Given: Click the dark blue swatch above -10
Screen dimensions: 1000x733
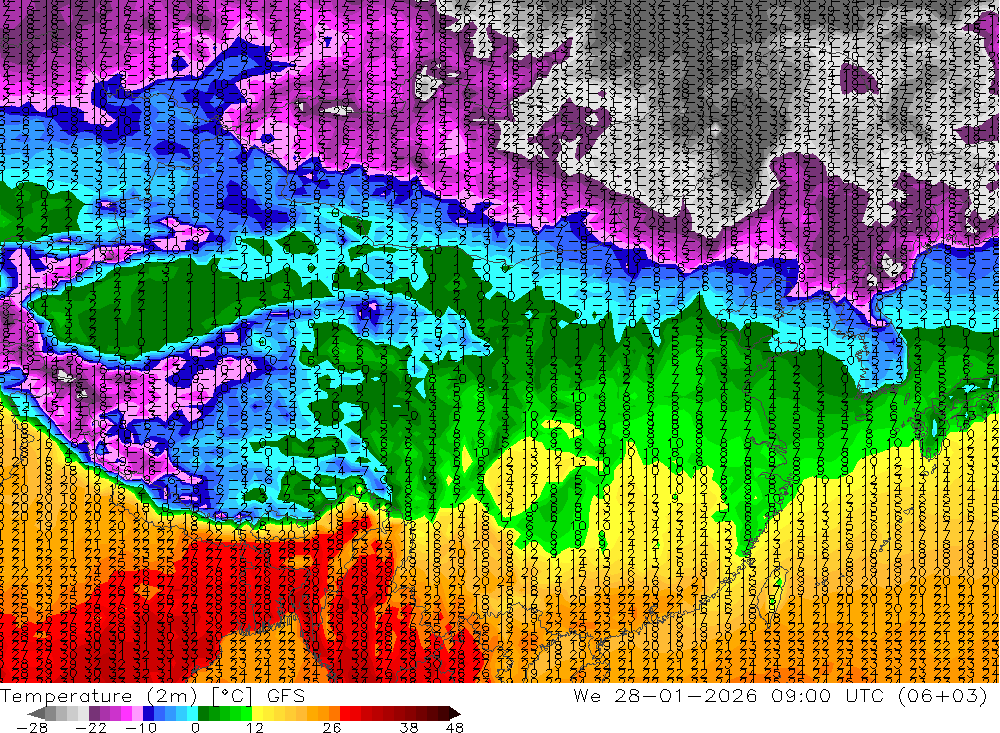Looking at the screenshot, I should coord(149,713).
